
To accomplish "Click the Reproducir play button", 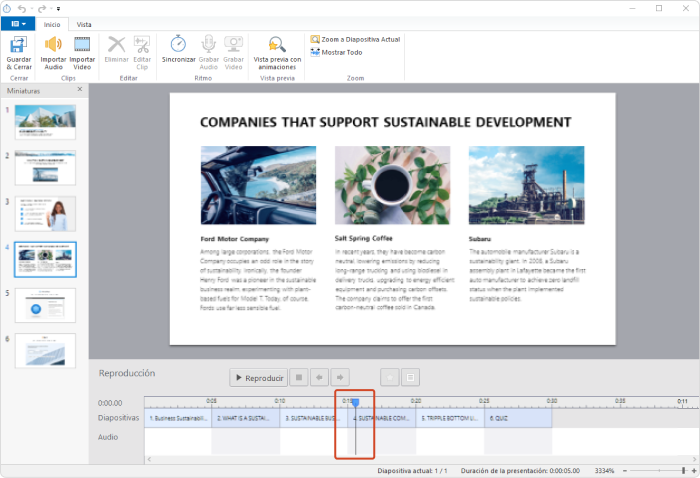I will (x=258, y=378).
